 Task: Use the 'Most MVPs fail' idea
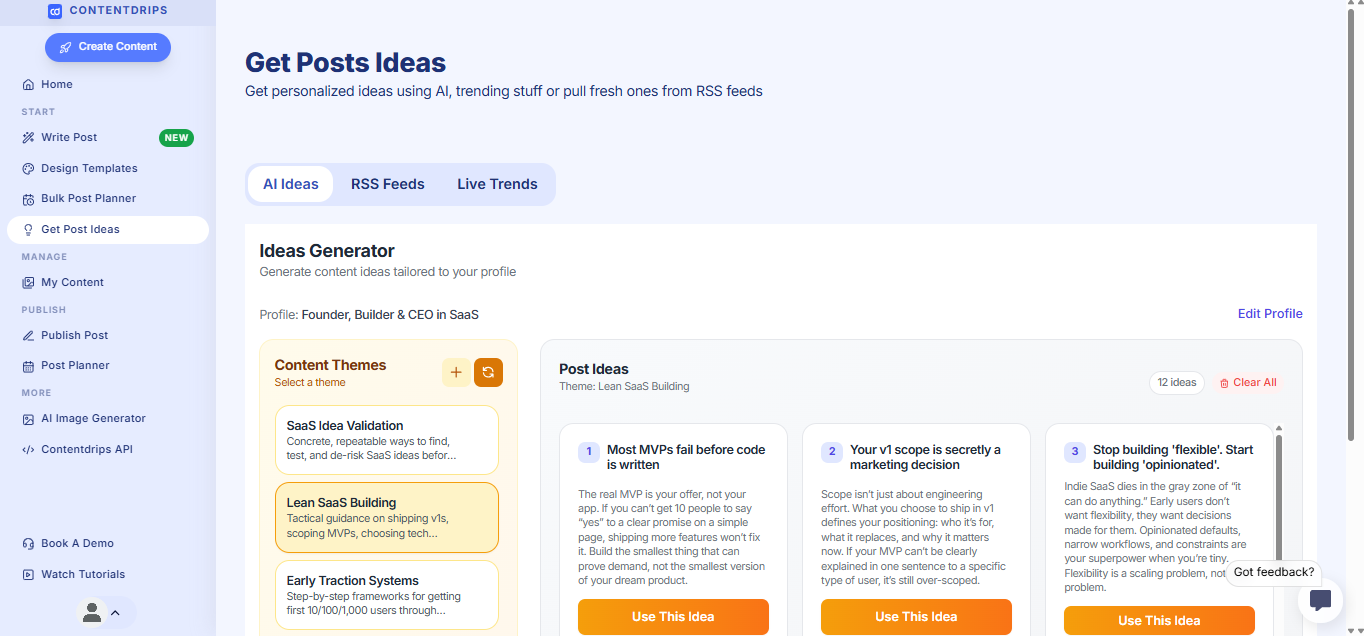pos(673,617)
